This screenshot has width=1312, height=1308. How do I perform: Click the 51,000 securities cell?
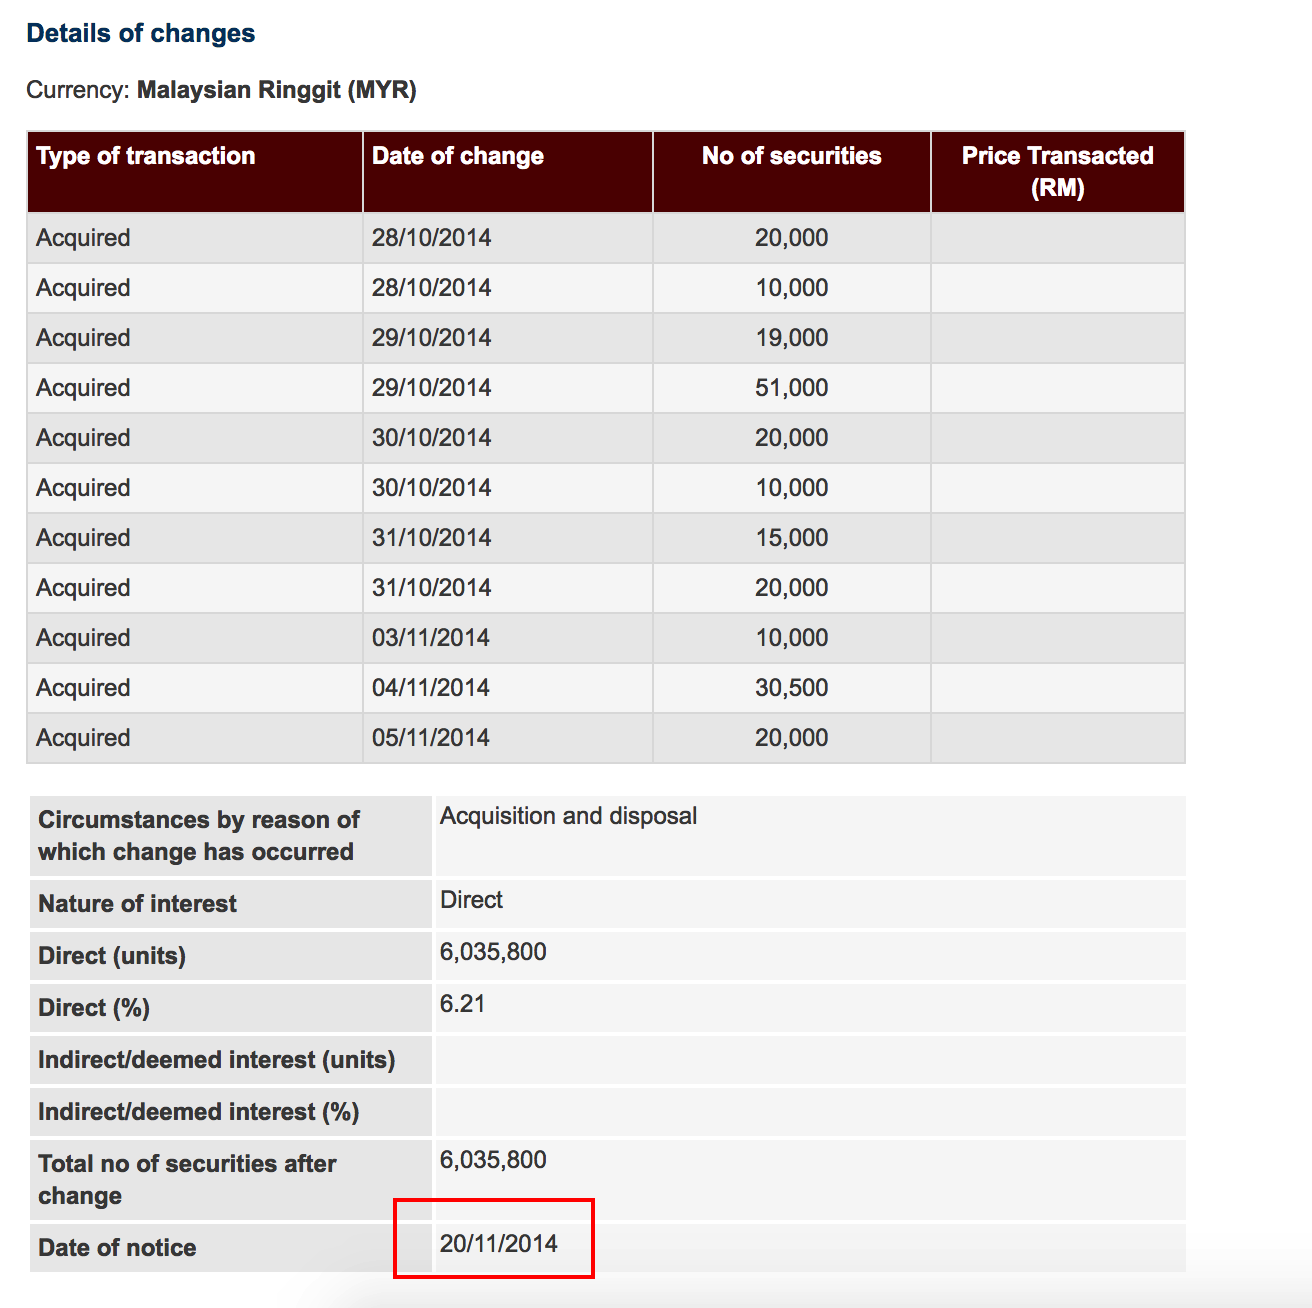click(x=791, y=388)
